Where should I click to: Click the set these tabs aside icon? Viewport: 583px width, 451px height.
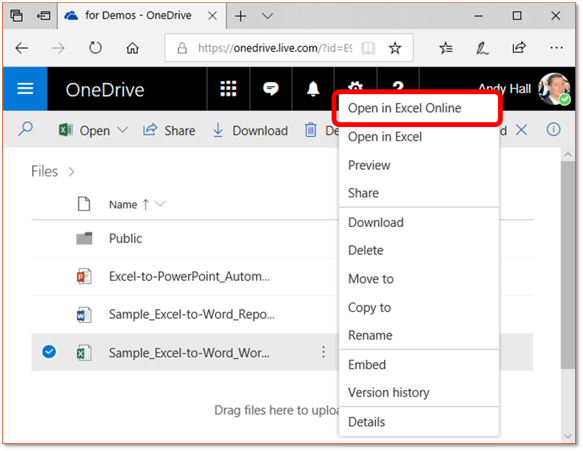tap(44, 16)
